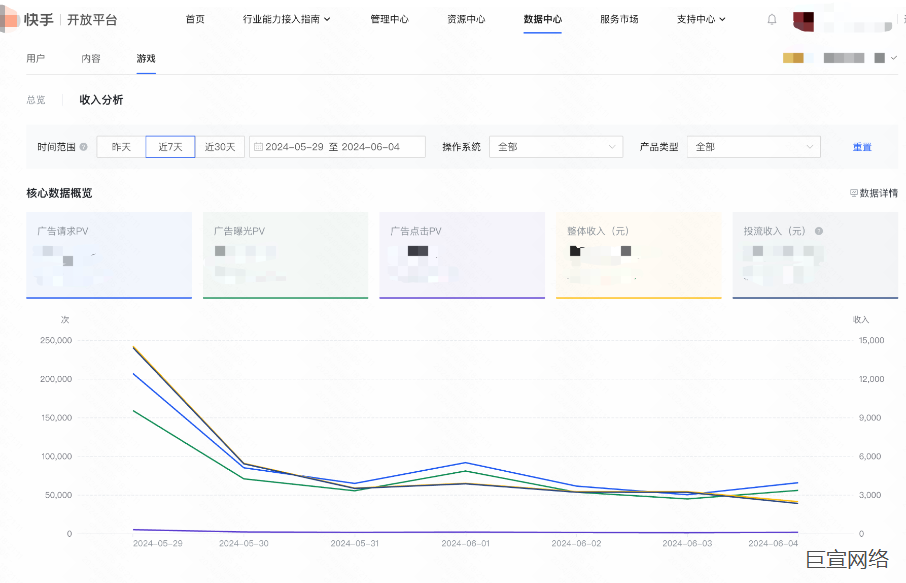Switch to 用户 tab

click(x=35, y=58)
